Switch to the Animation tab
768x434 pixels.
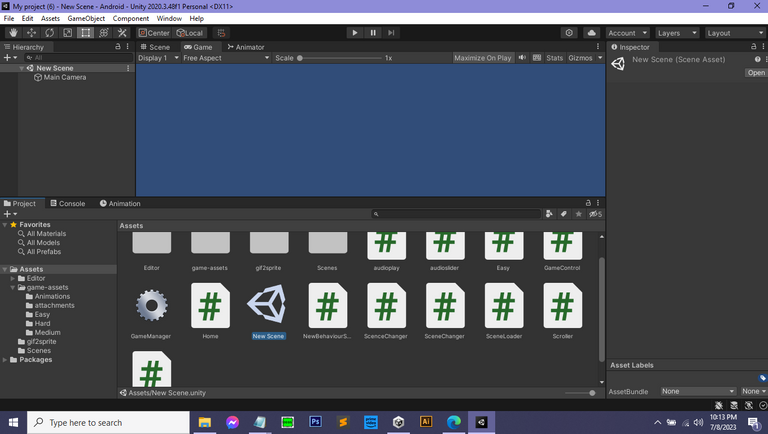pos(120,203)
